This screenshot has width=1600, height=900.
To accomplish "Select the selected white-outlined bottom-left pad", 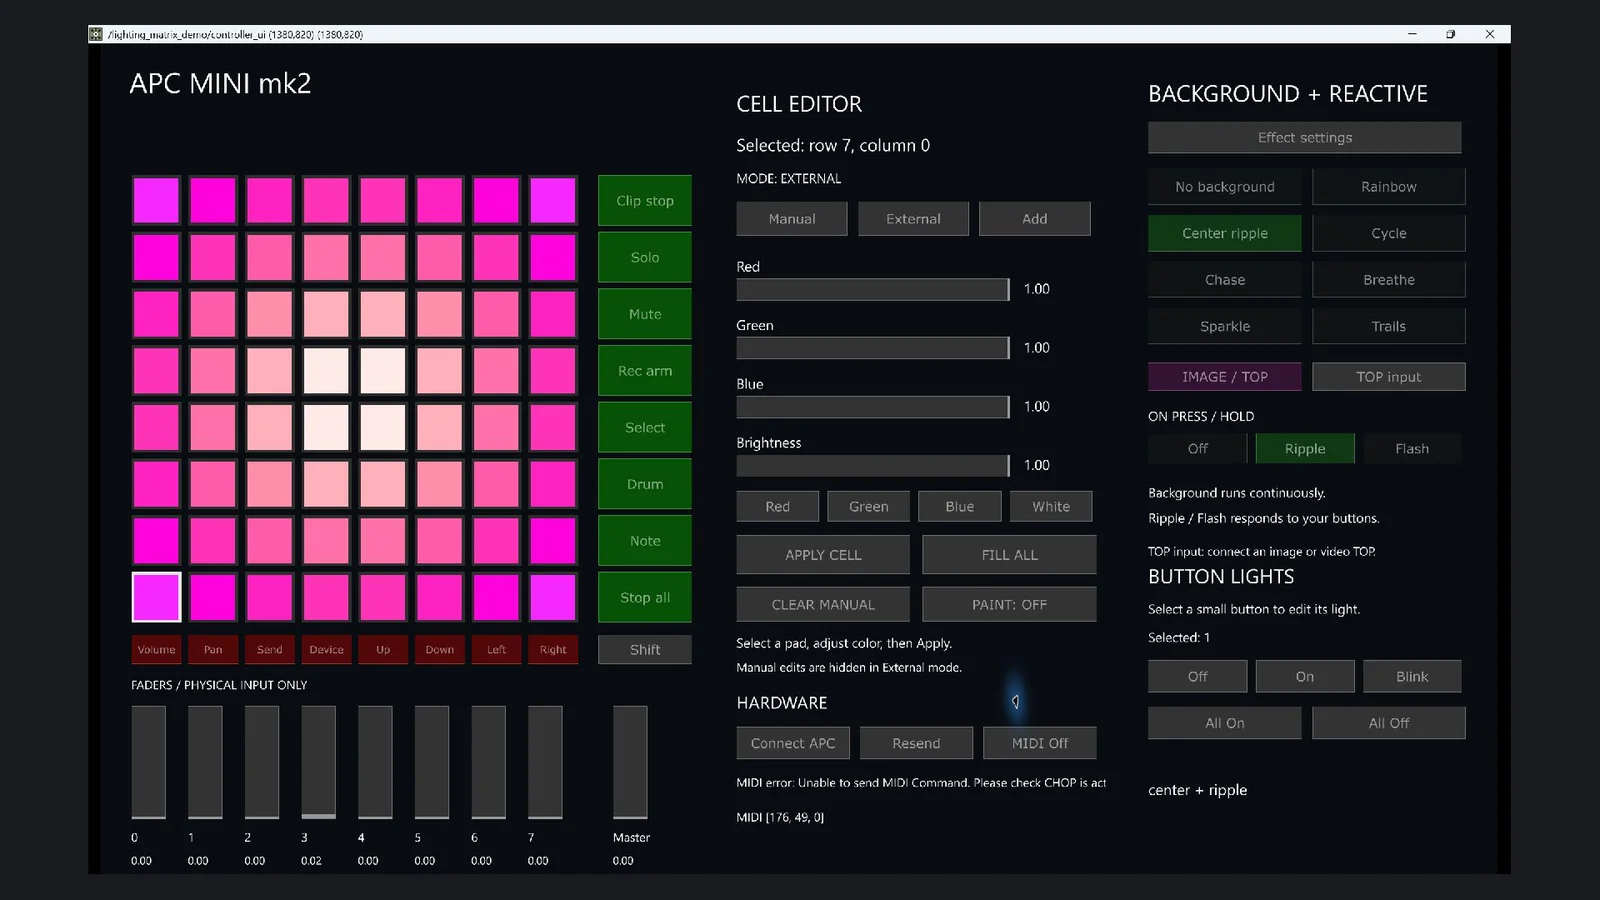I will [156, 597].
